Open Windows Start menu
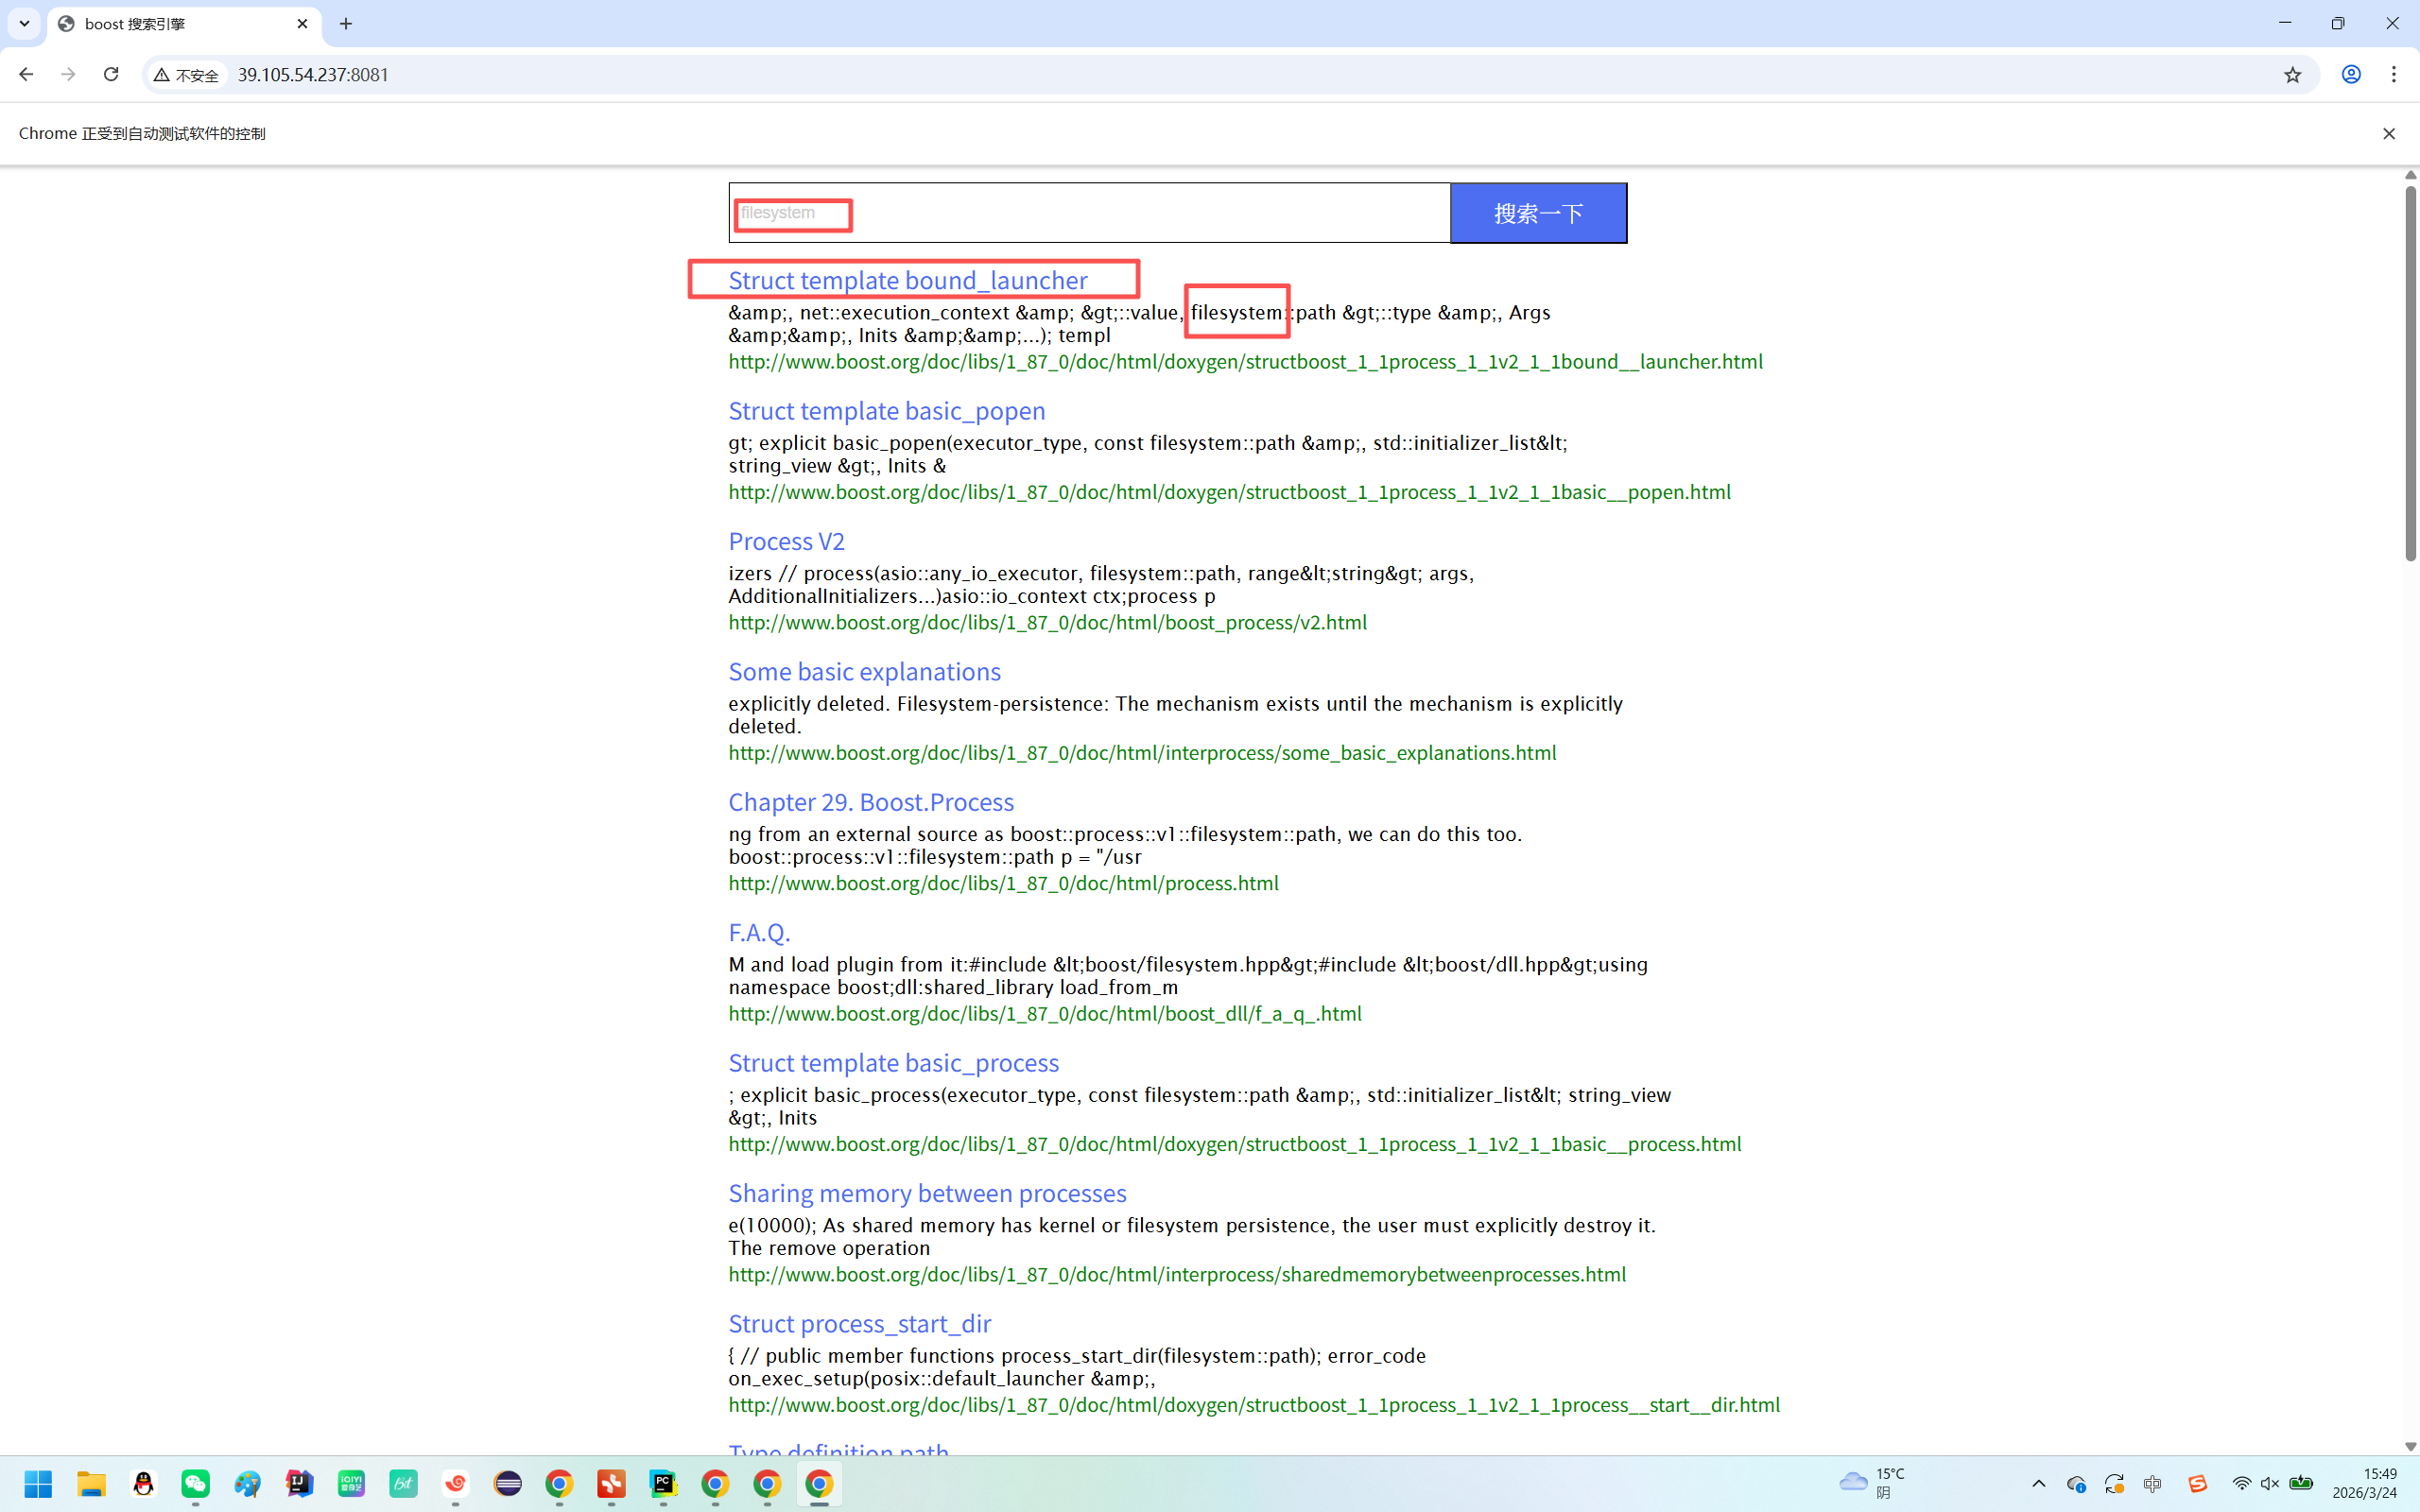The width and height of the screenshot is (2420, 1512). [38, 1484]
